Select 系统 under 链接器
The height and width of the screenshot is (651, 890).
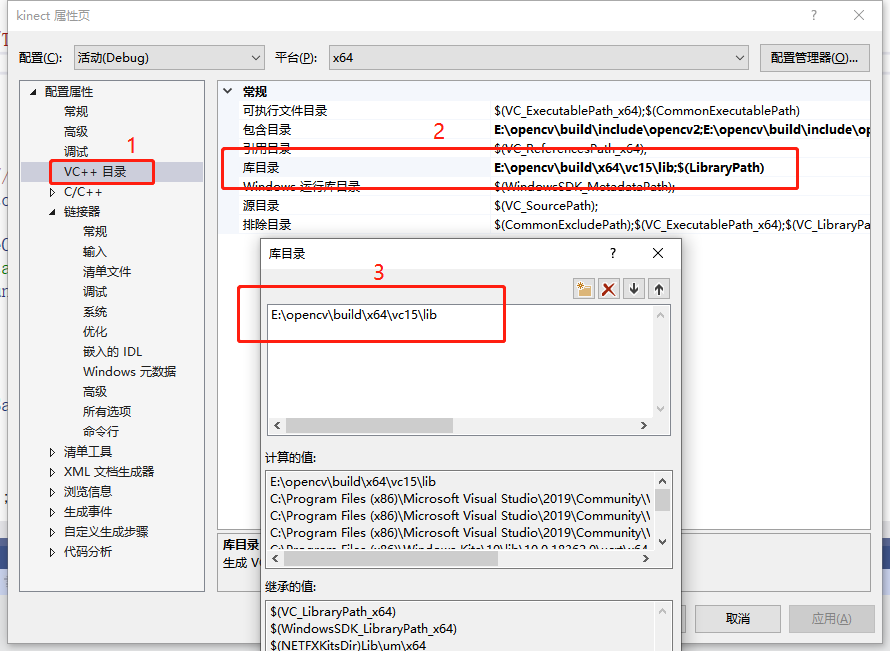coord(95,312)
